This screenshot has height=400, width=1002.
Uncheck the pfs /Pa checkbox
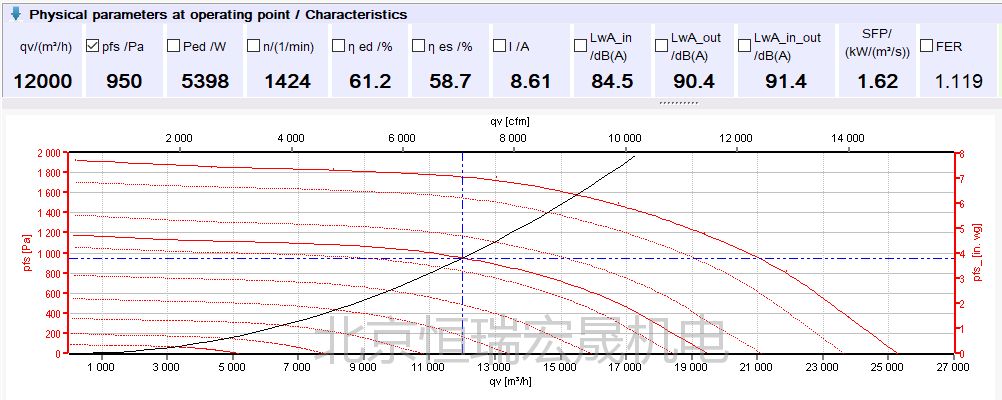pos(93,46)
